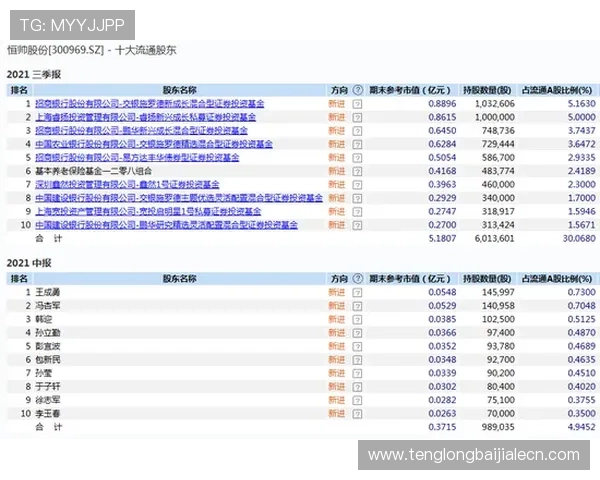Click the question icon in the 75,100 shares row
Image resolution: width=600 pixels, height=480 pixels.
pos(357,400)
